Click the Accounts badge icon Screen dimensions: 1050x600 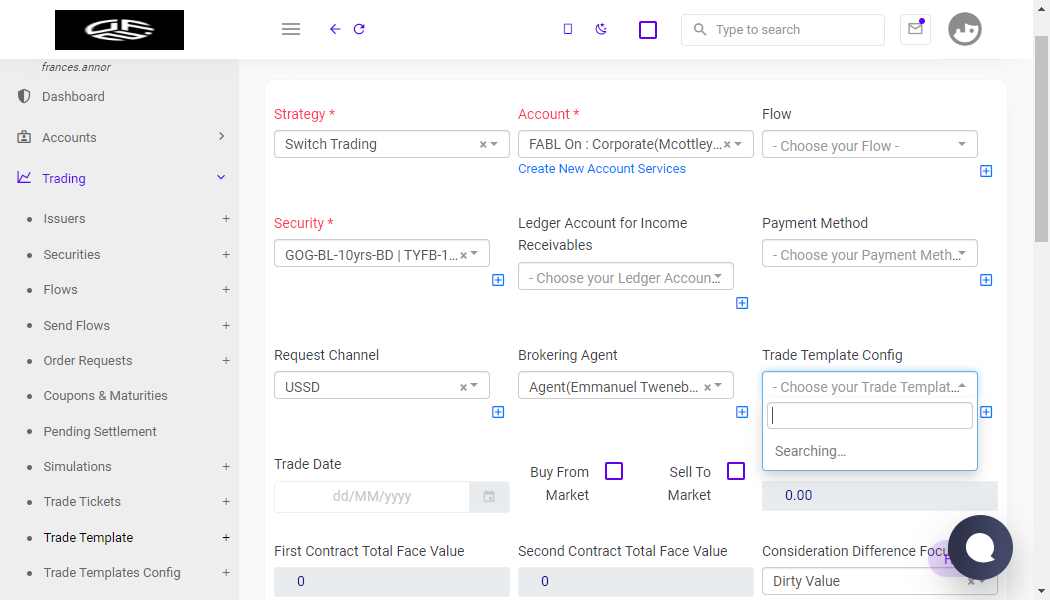tap(24, 137)
